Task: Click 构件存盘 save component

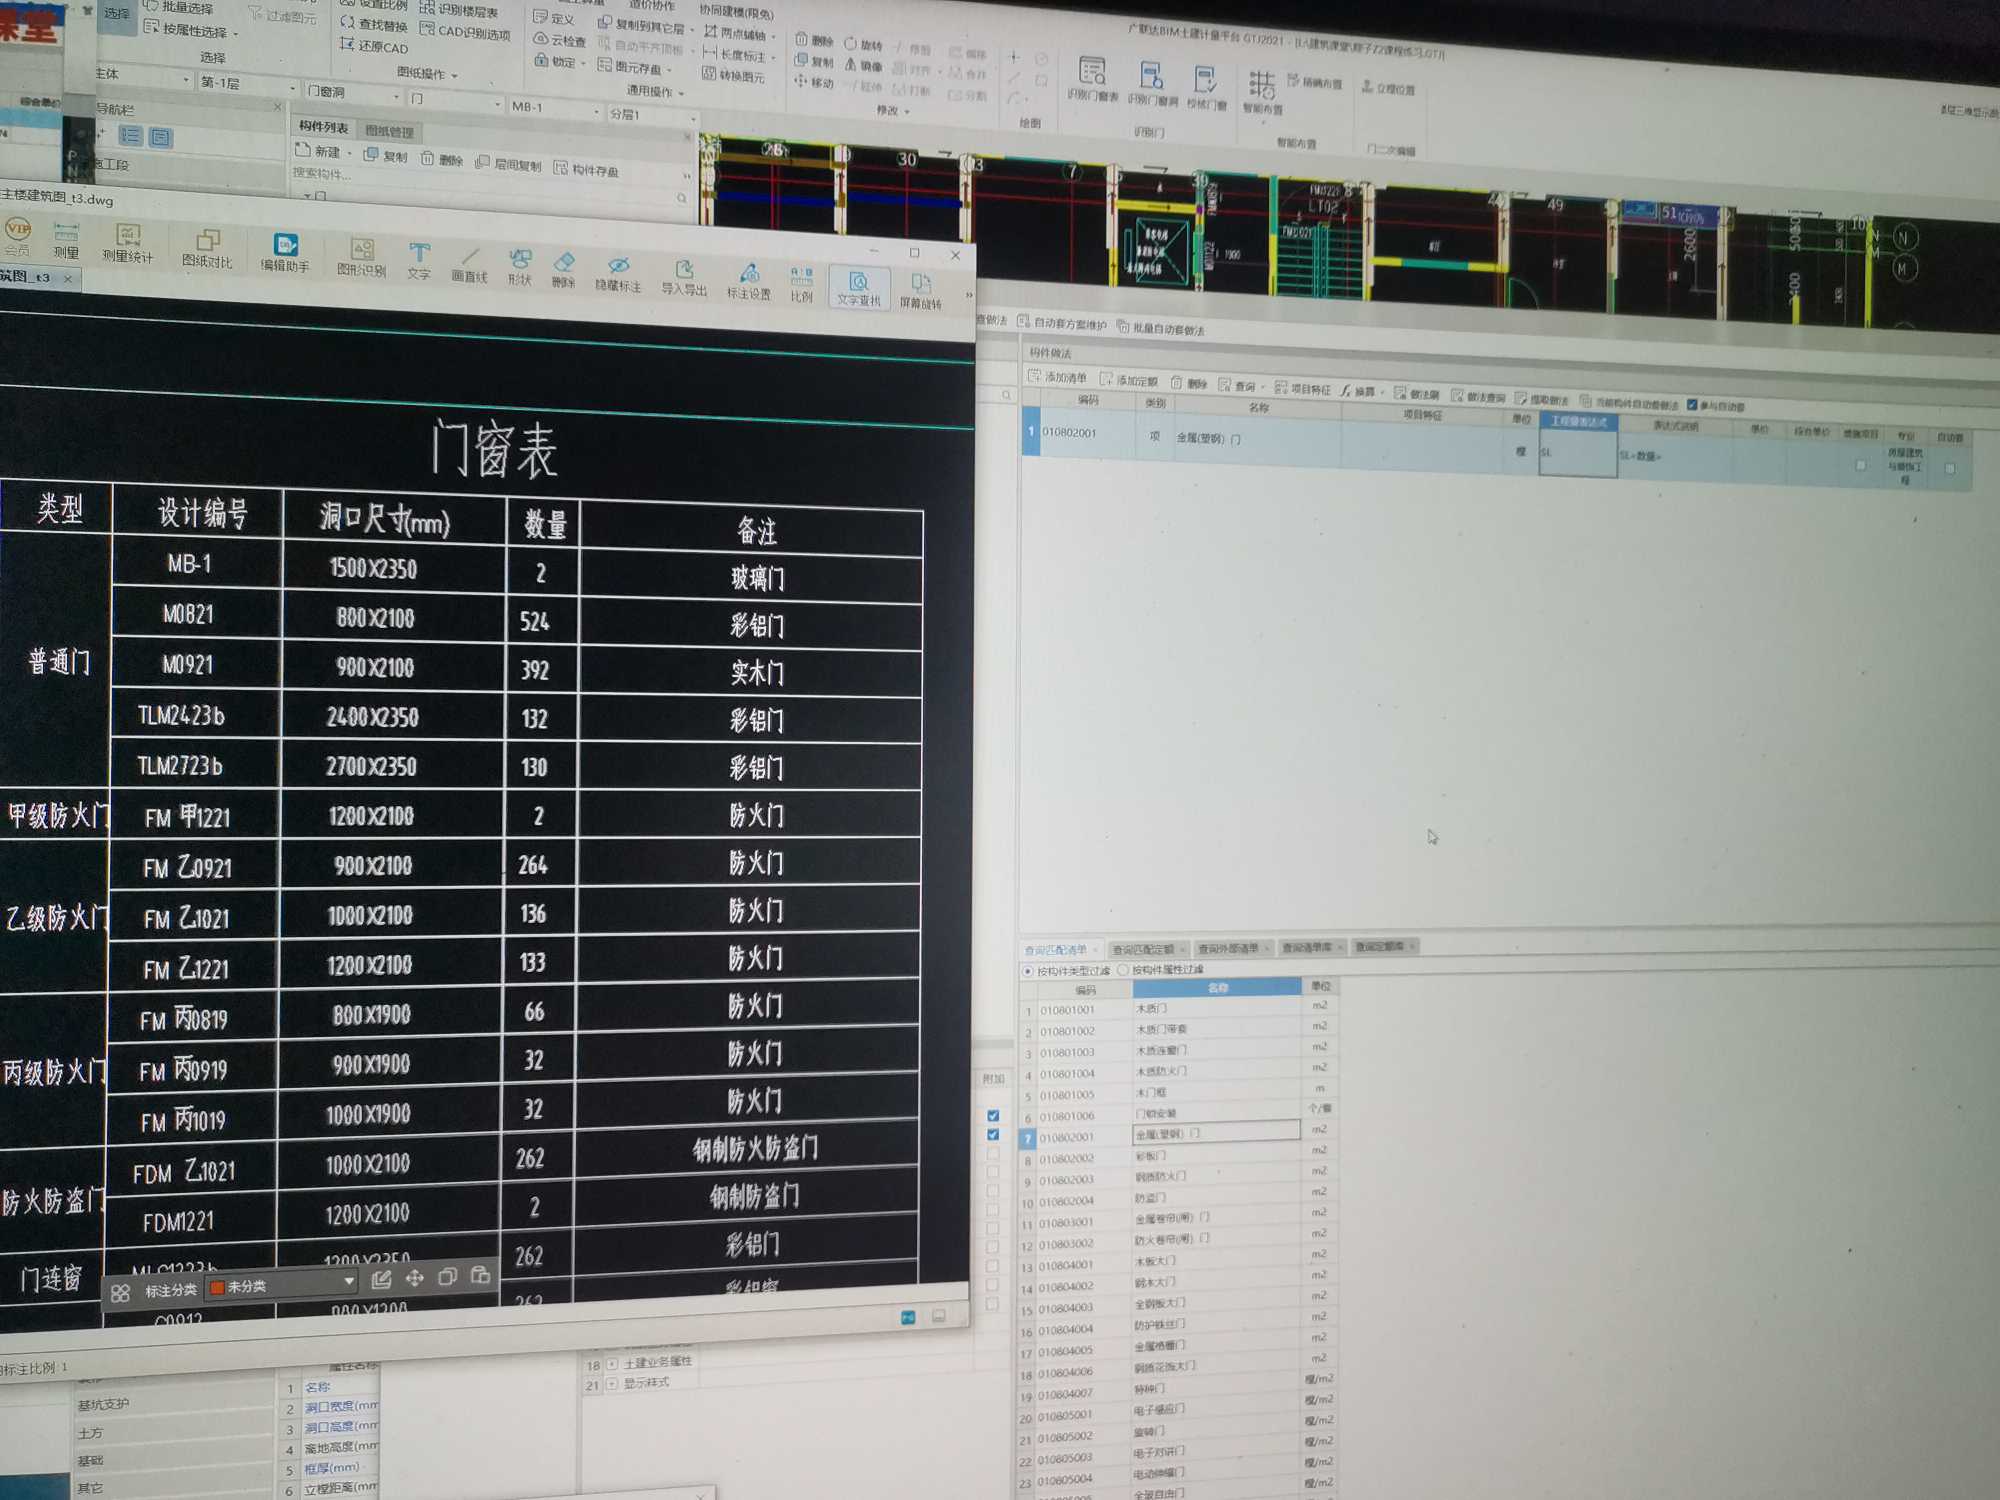Action: coord(586,170)
